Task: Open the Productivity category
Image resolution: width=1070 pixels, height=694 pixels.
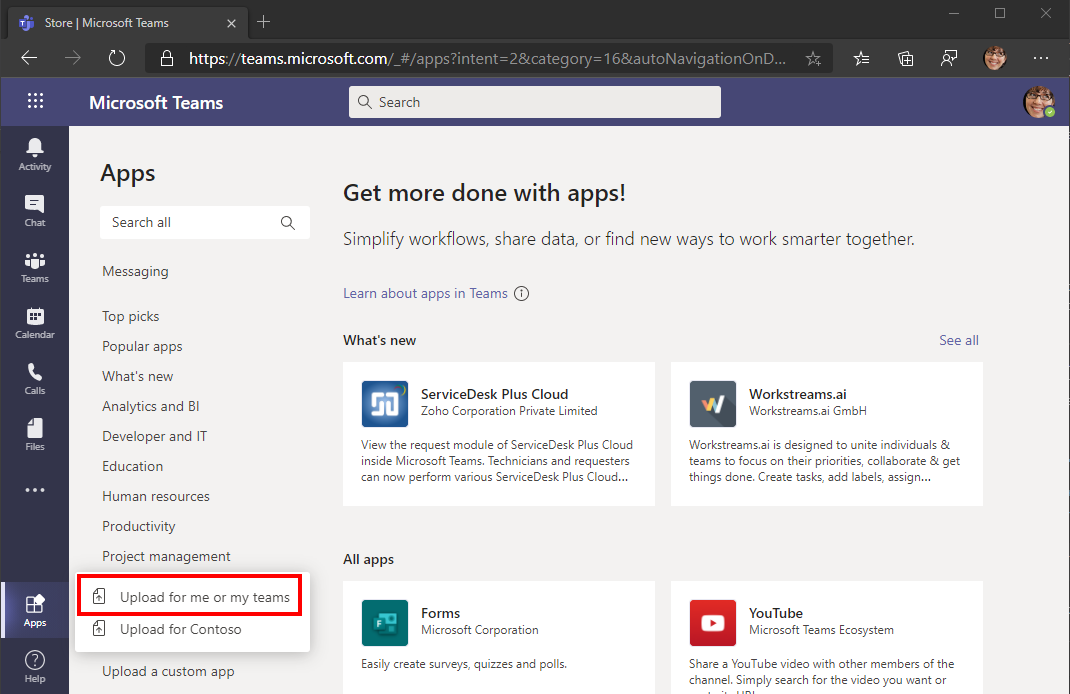Action: [x=139, y=526]
